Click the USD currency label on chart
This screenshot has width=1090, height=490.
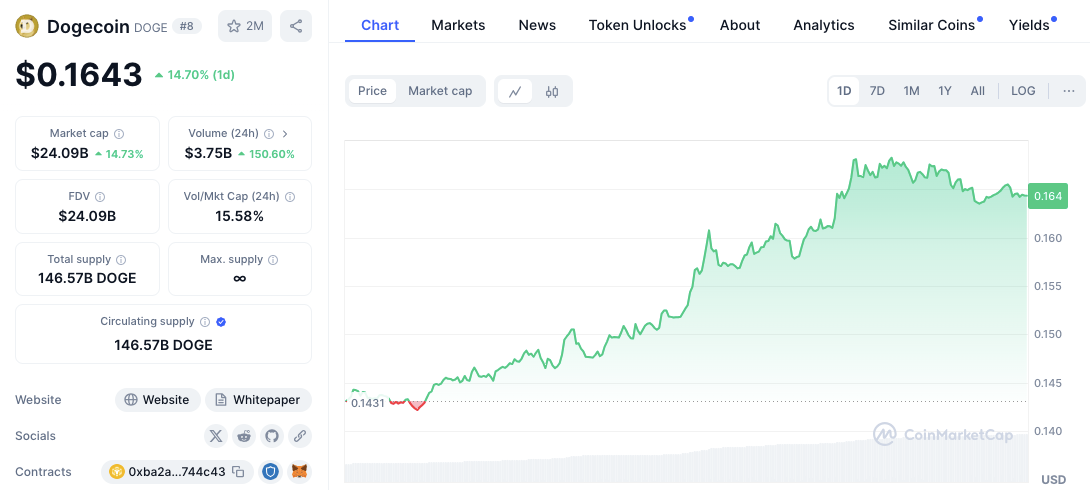point(1054,480)
